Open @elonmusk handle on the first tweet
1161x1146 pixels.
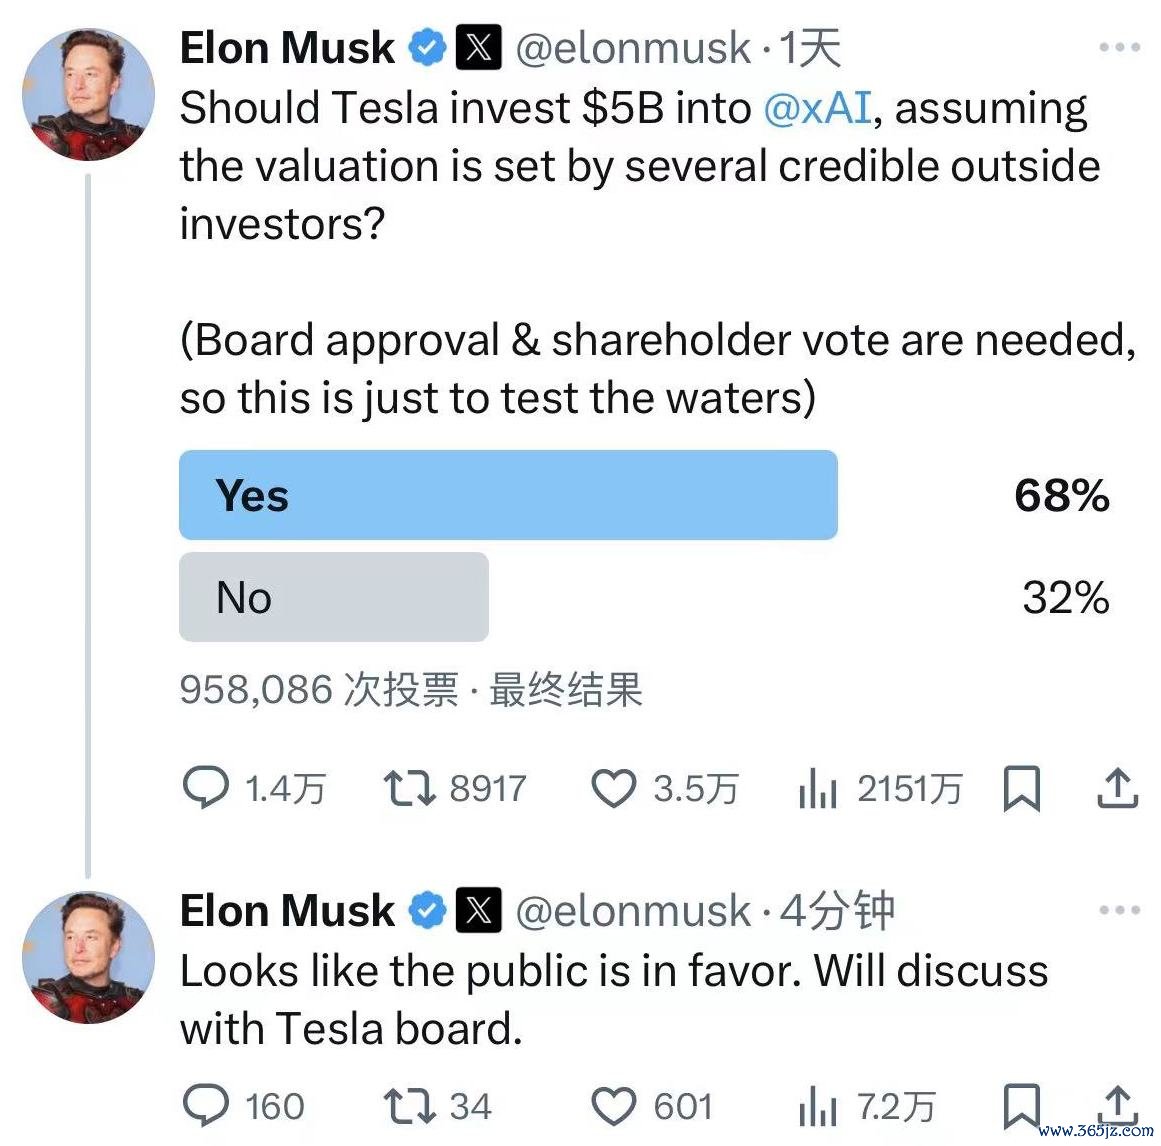click(633, 49)
